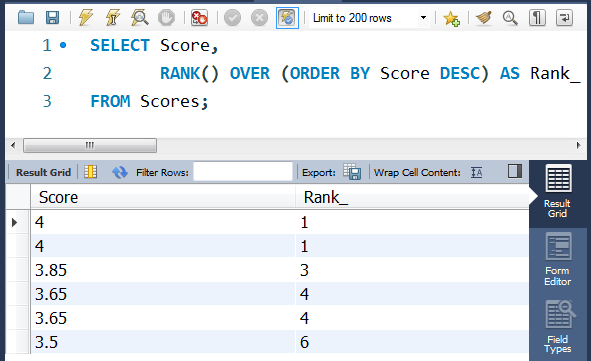Select the 3.5 score cell
591x361 pixels.
tap(162, 342)
